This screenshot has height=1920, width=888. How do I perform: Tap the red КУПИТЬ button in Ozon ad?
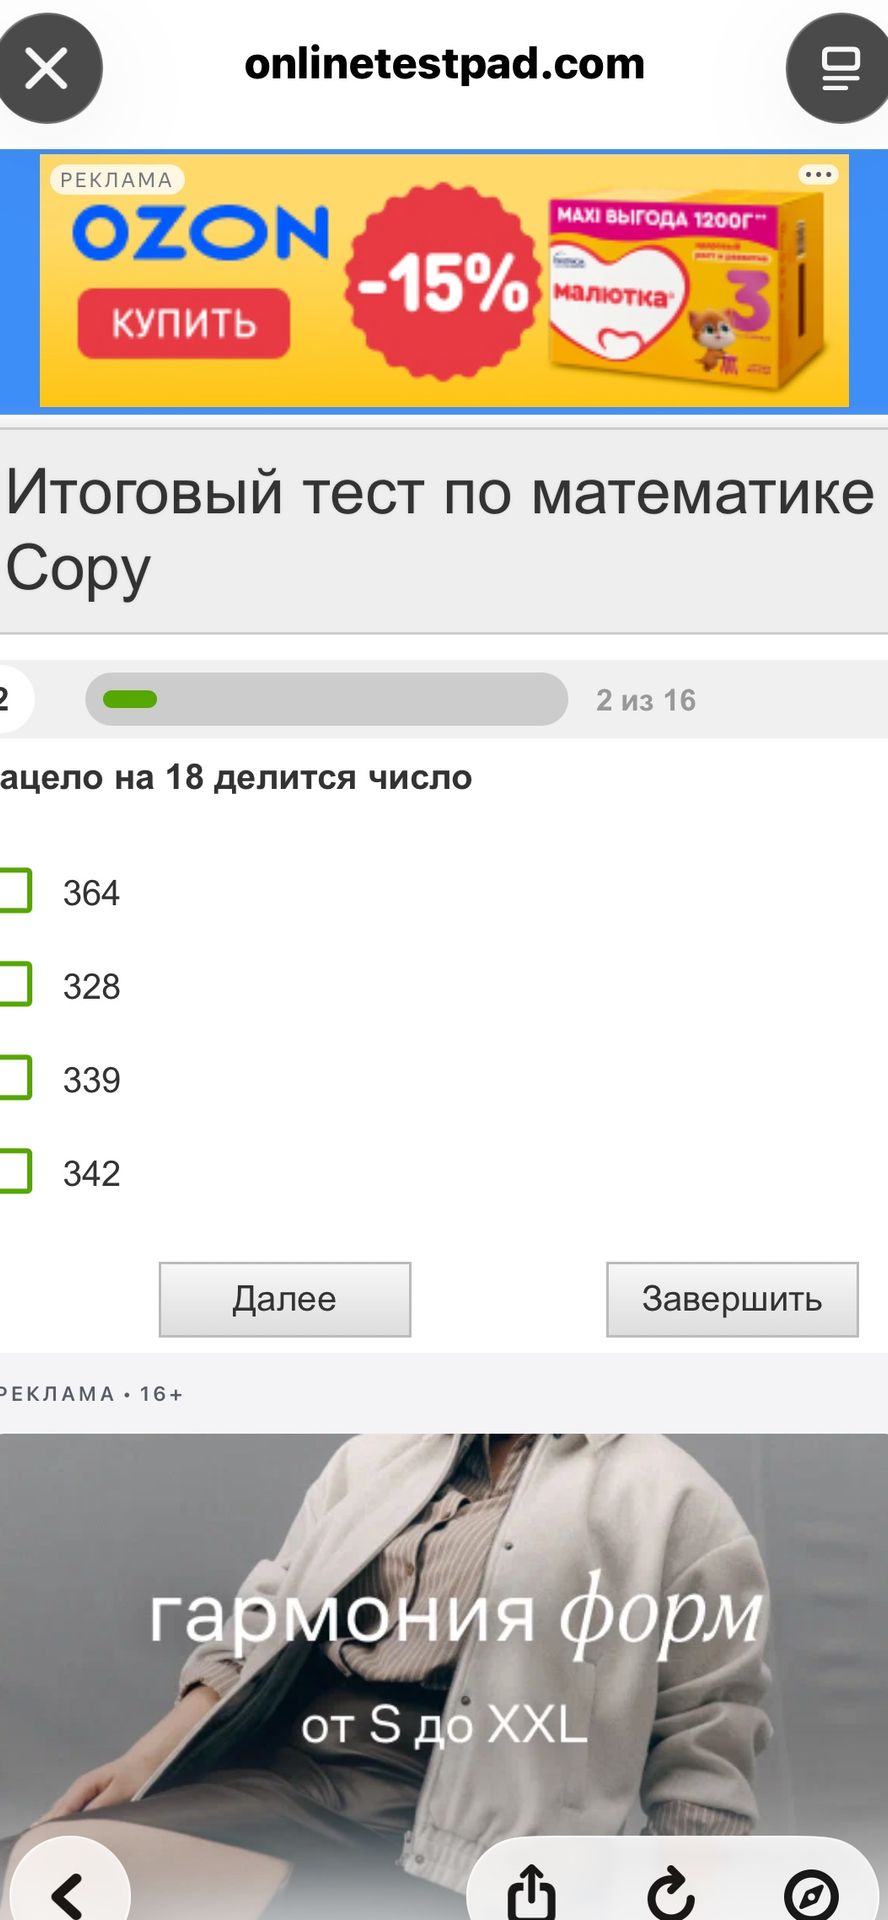[184, 323]
